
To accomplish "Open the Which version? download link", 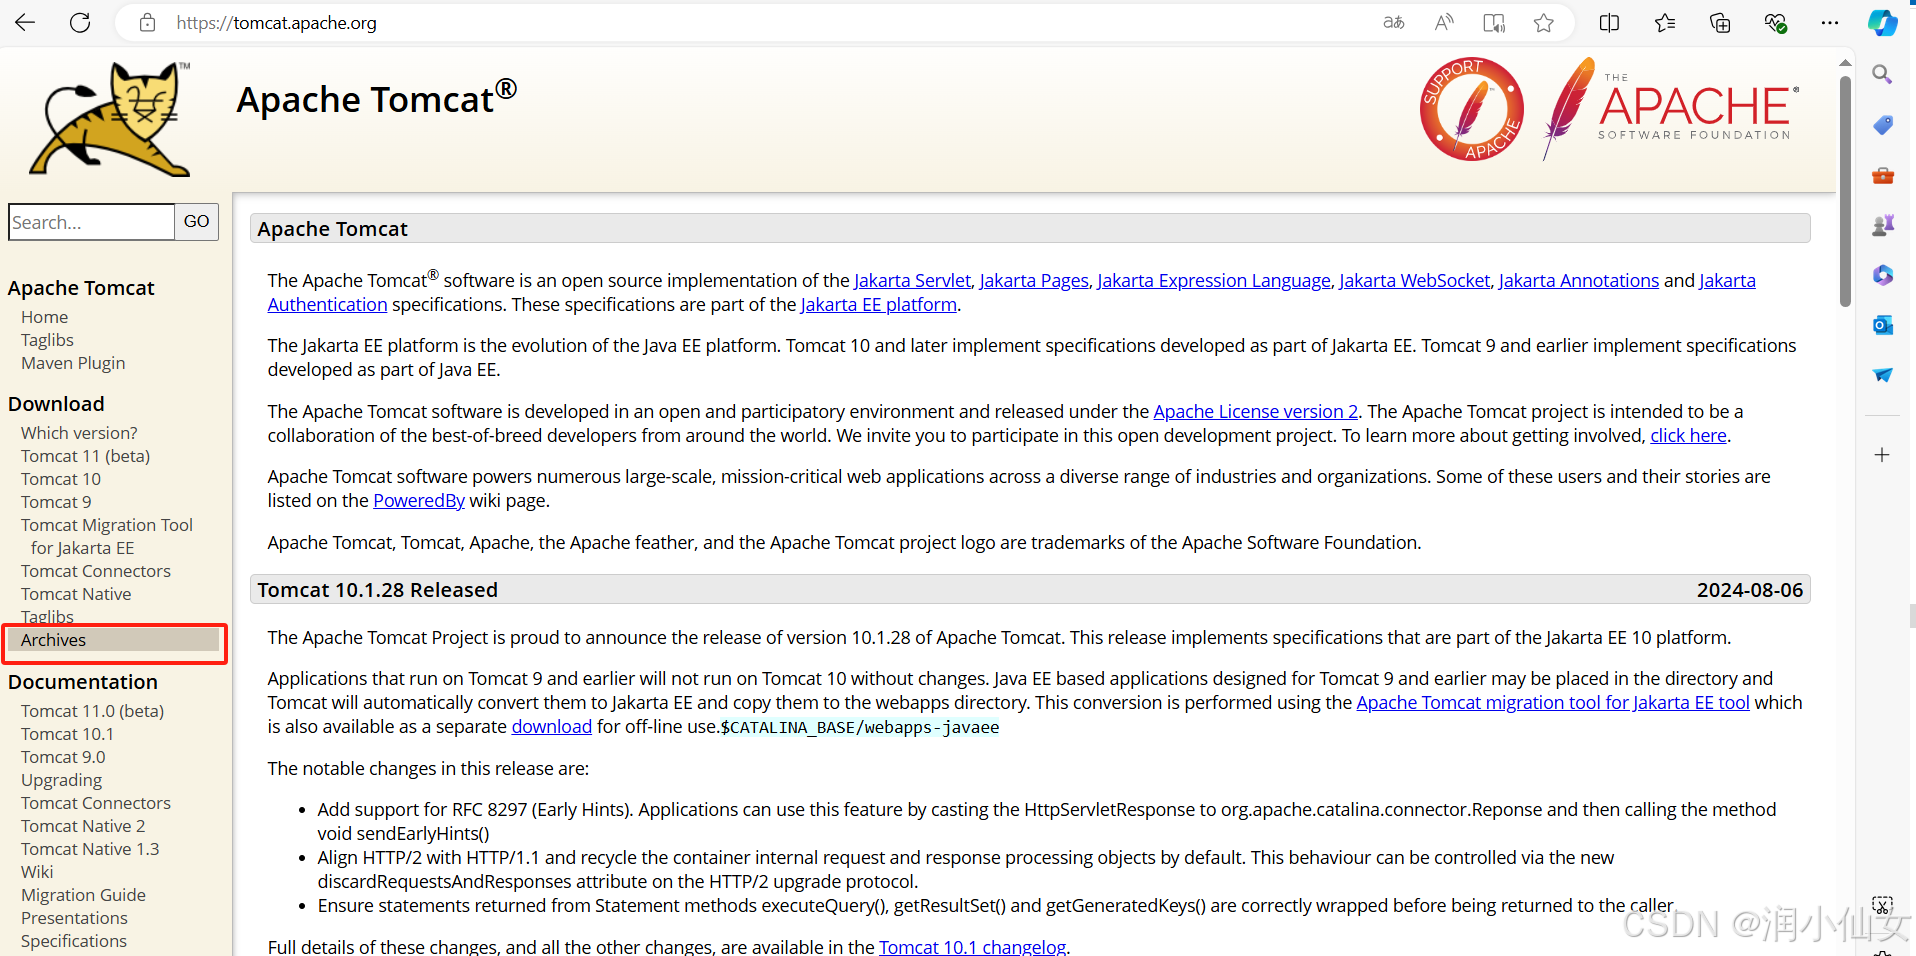I will click(79, 433).
